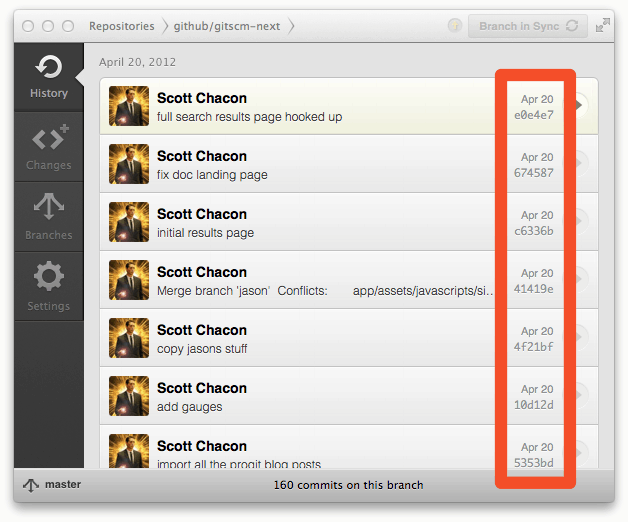Open the History sidebar tab
This screenshot has width=628, height=522.
(x=49, y=77)
